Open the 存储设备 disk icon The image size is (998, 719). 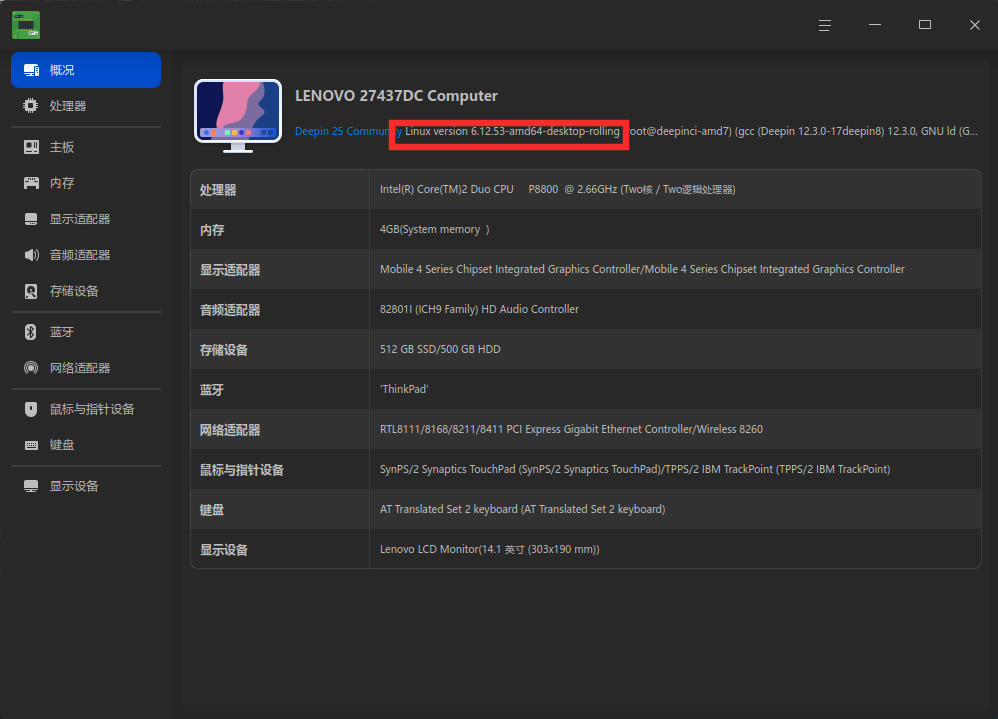31,291
